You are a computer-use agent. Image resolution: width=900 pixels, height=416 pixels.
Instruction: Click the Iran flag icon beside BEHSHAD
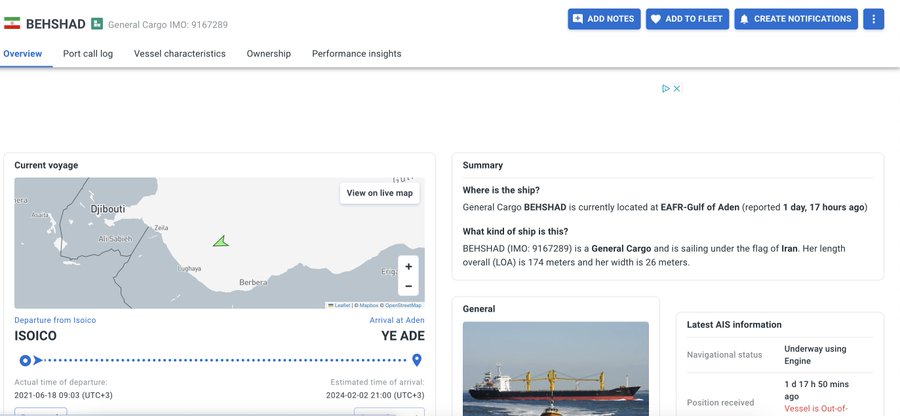tap(11, 24)
